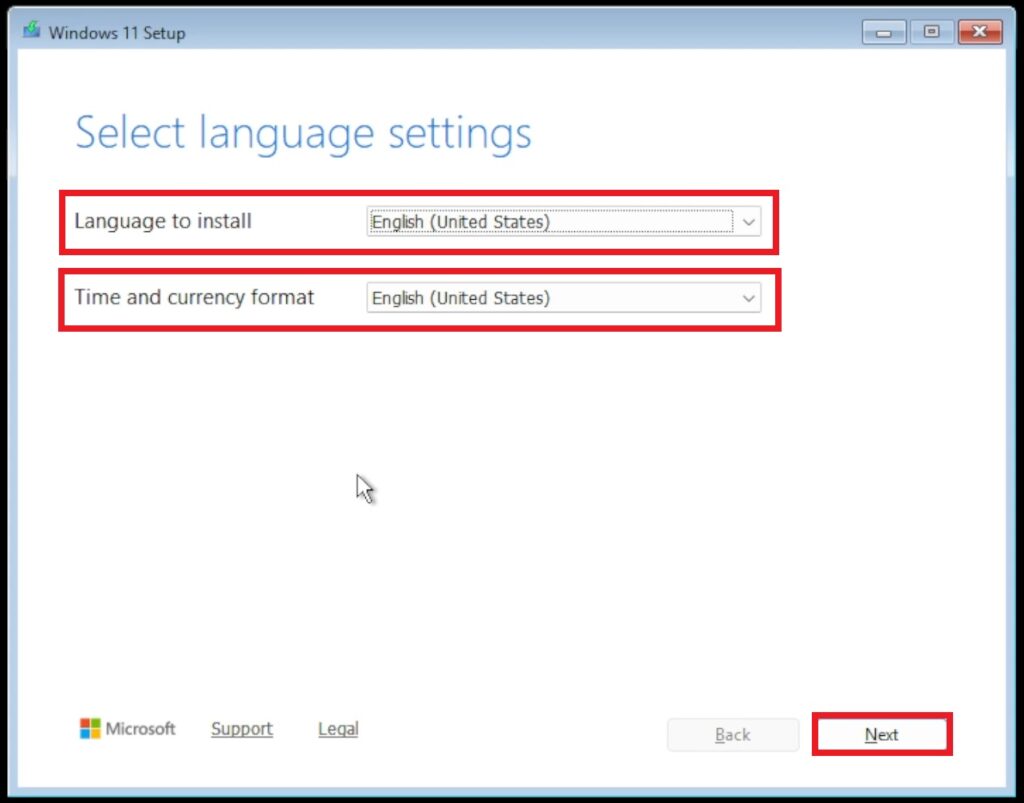Click the disabled Back button
The image size is (1024, 803).
pyautogui.click(x=733, y=735)
